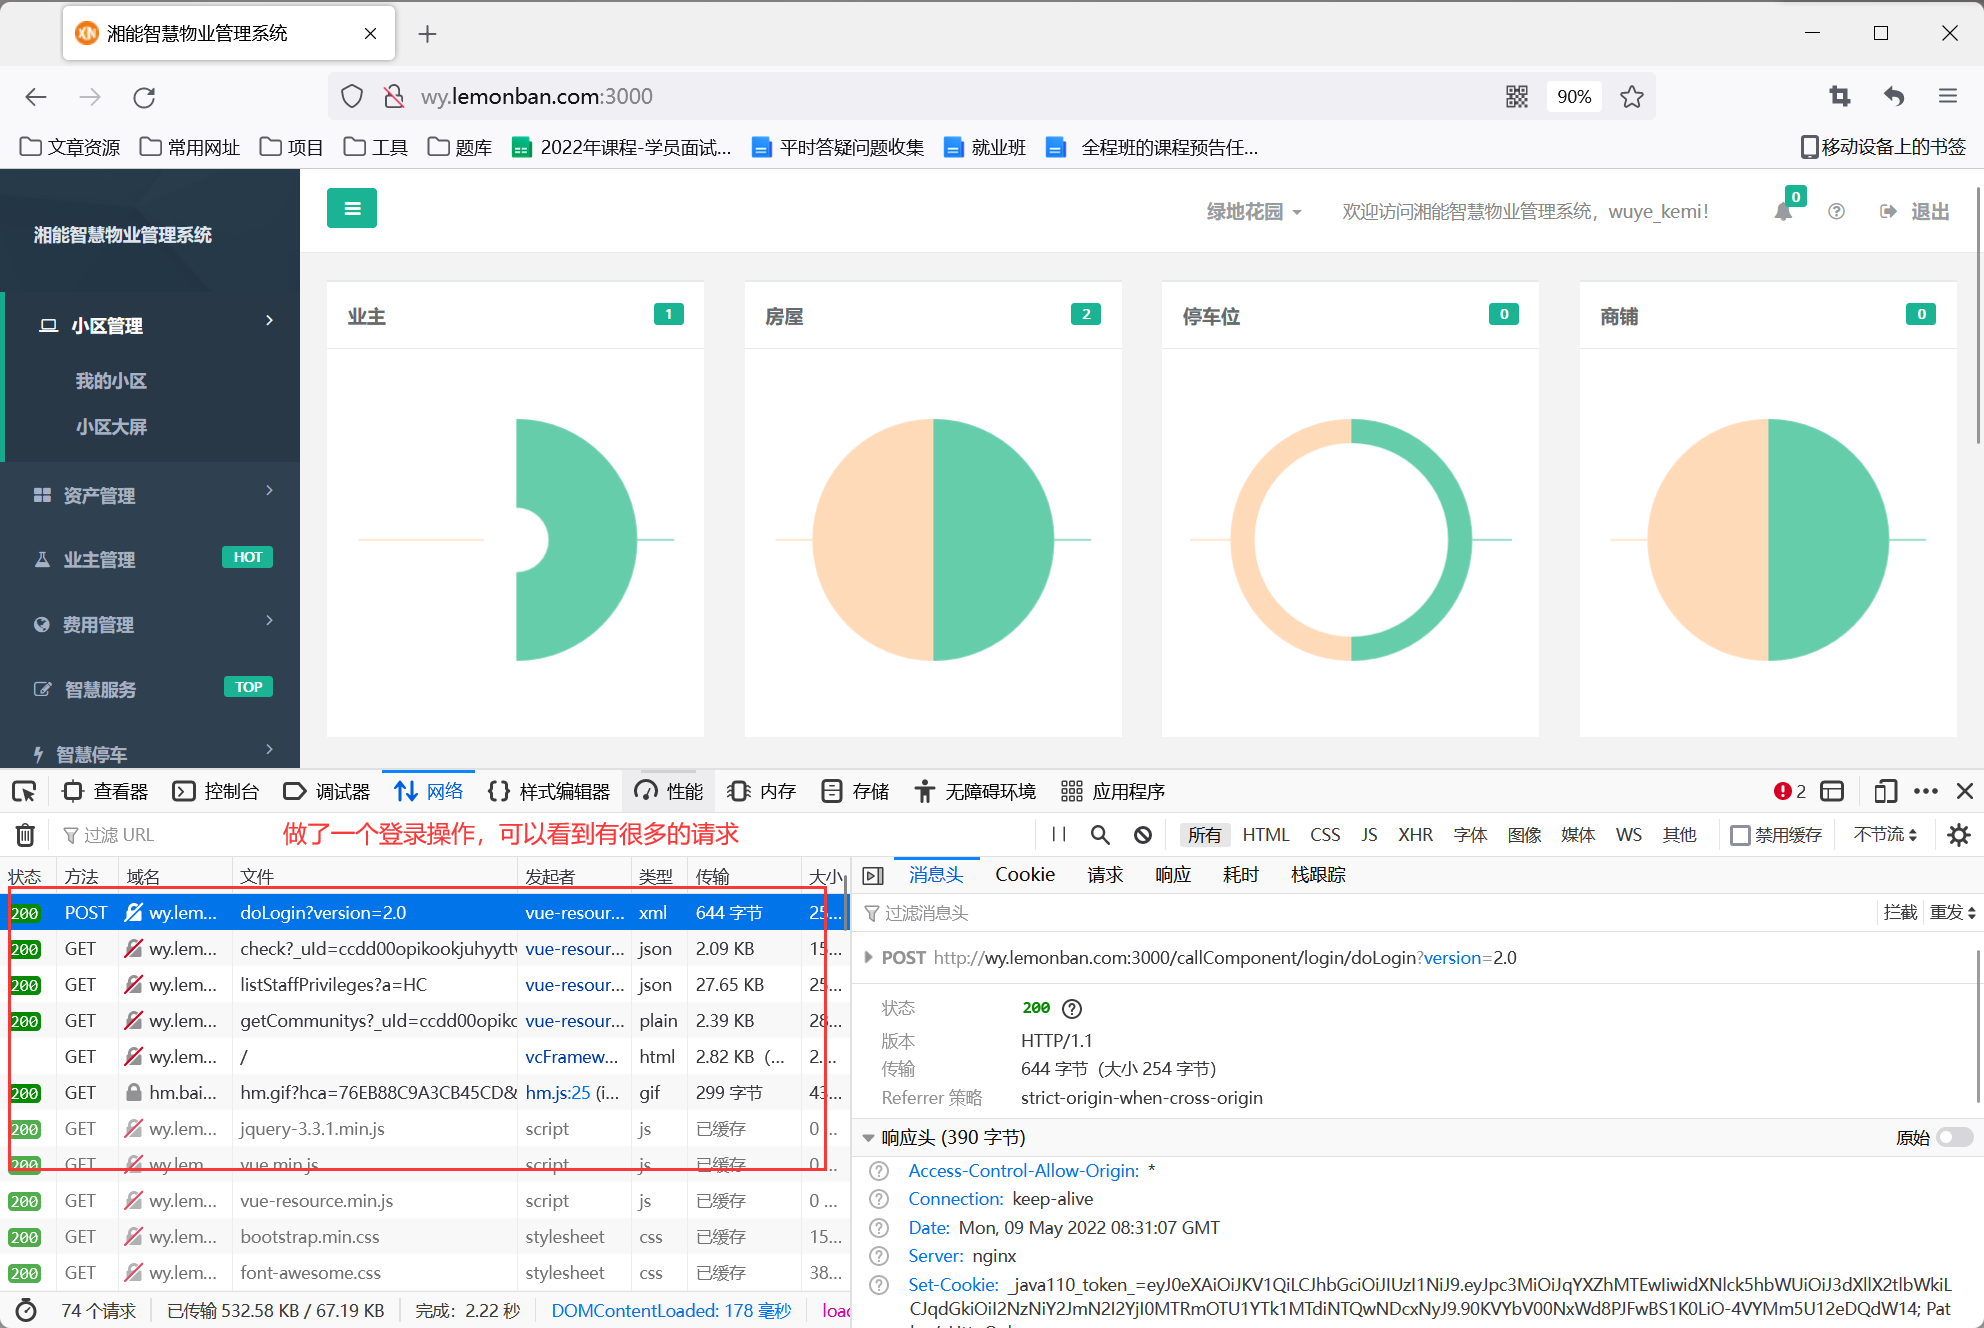Viewport: 1984px width, 1328px height.
Task: Click the QR code icon in address bar
Action: (x=1517, y=97)
